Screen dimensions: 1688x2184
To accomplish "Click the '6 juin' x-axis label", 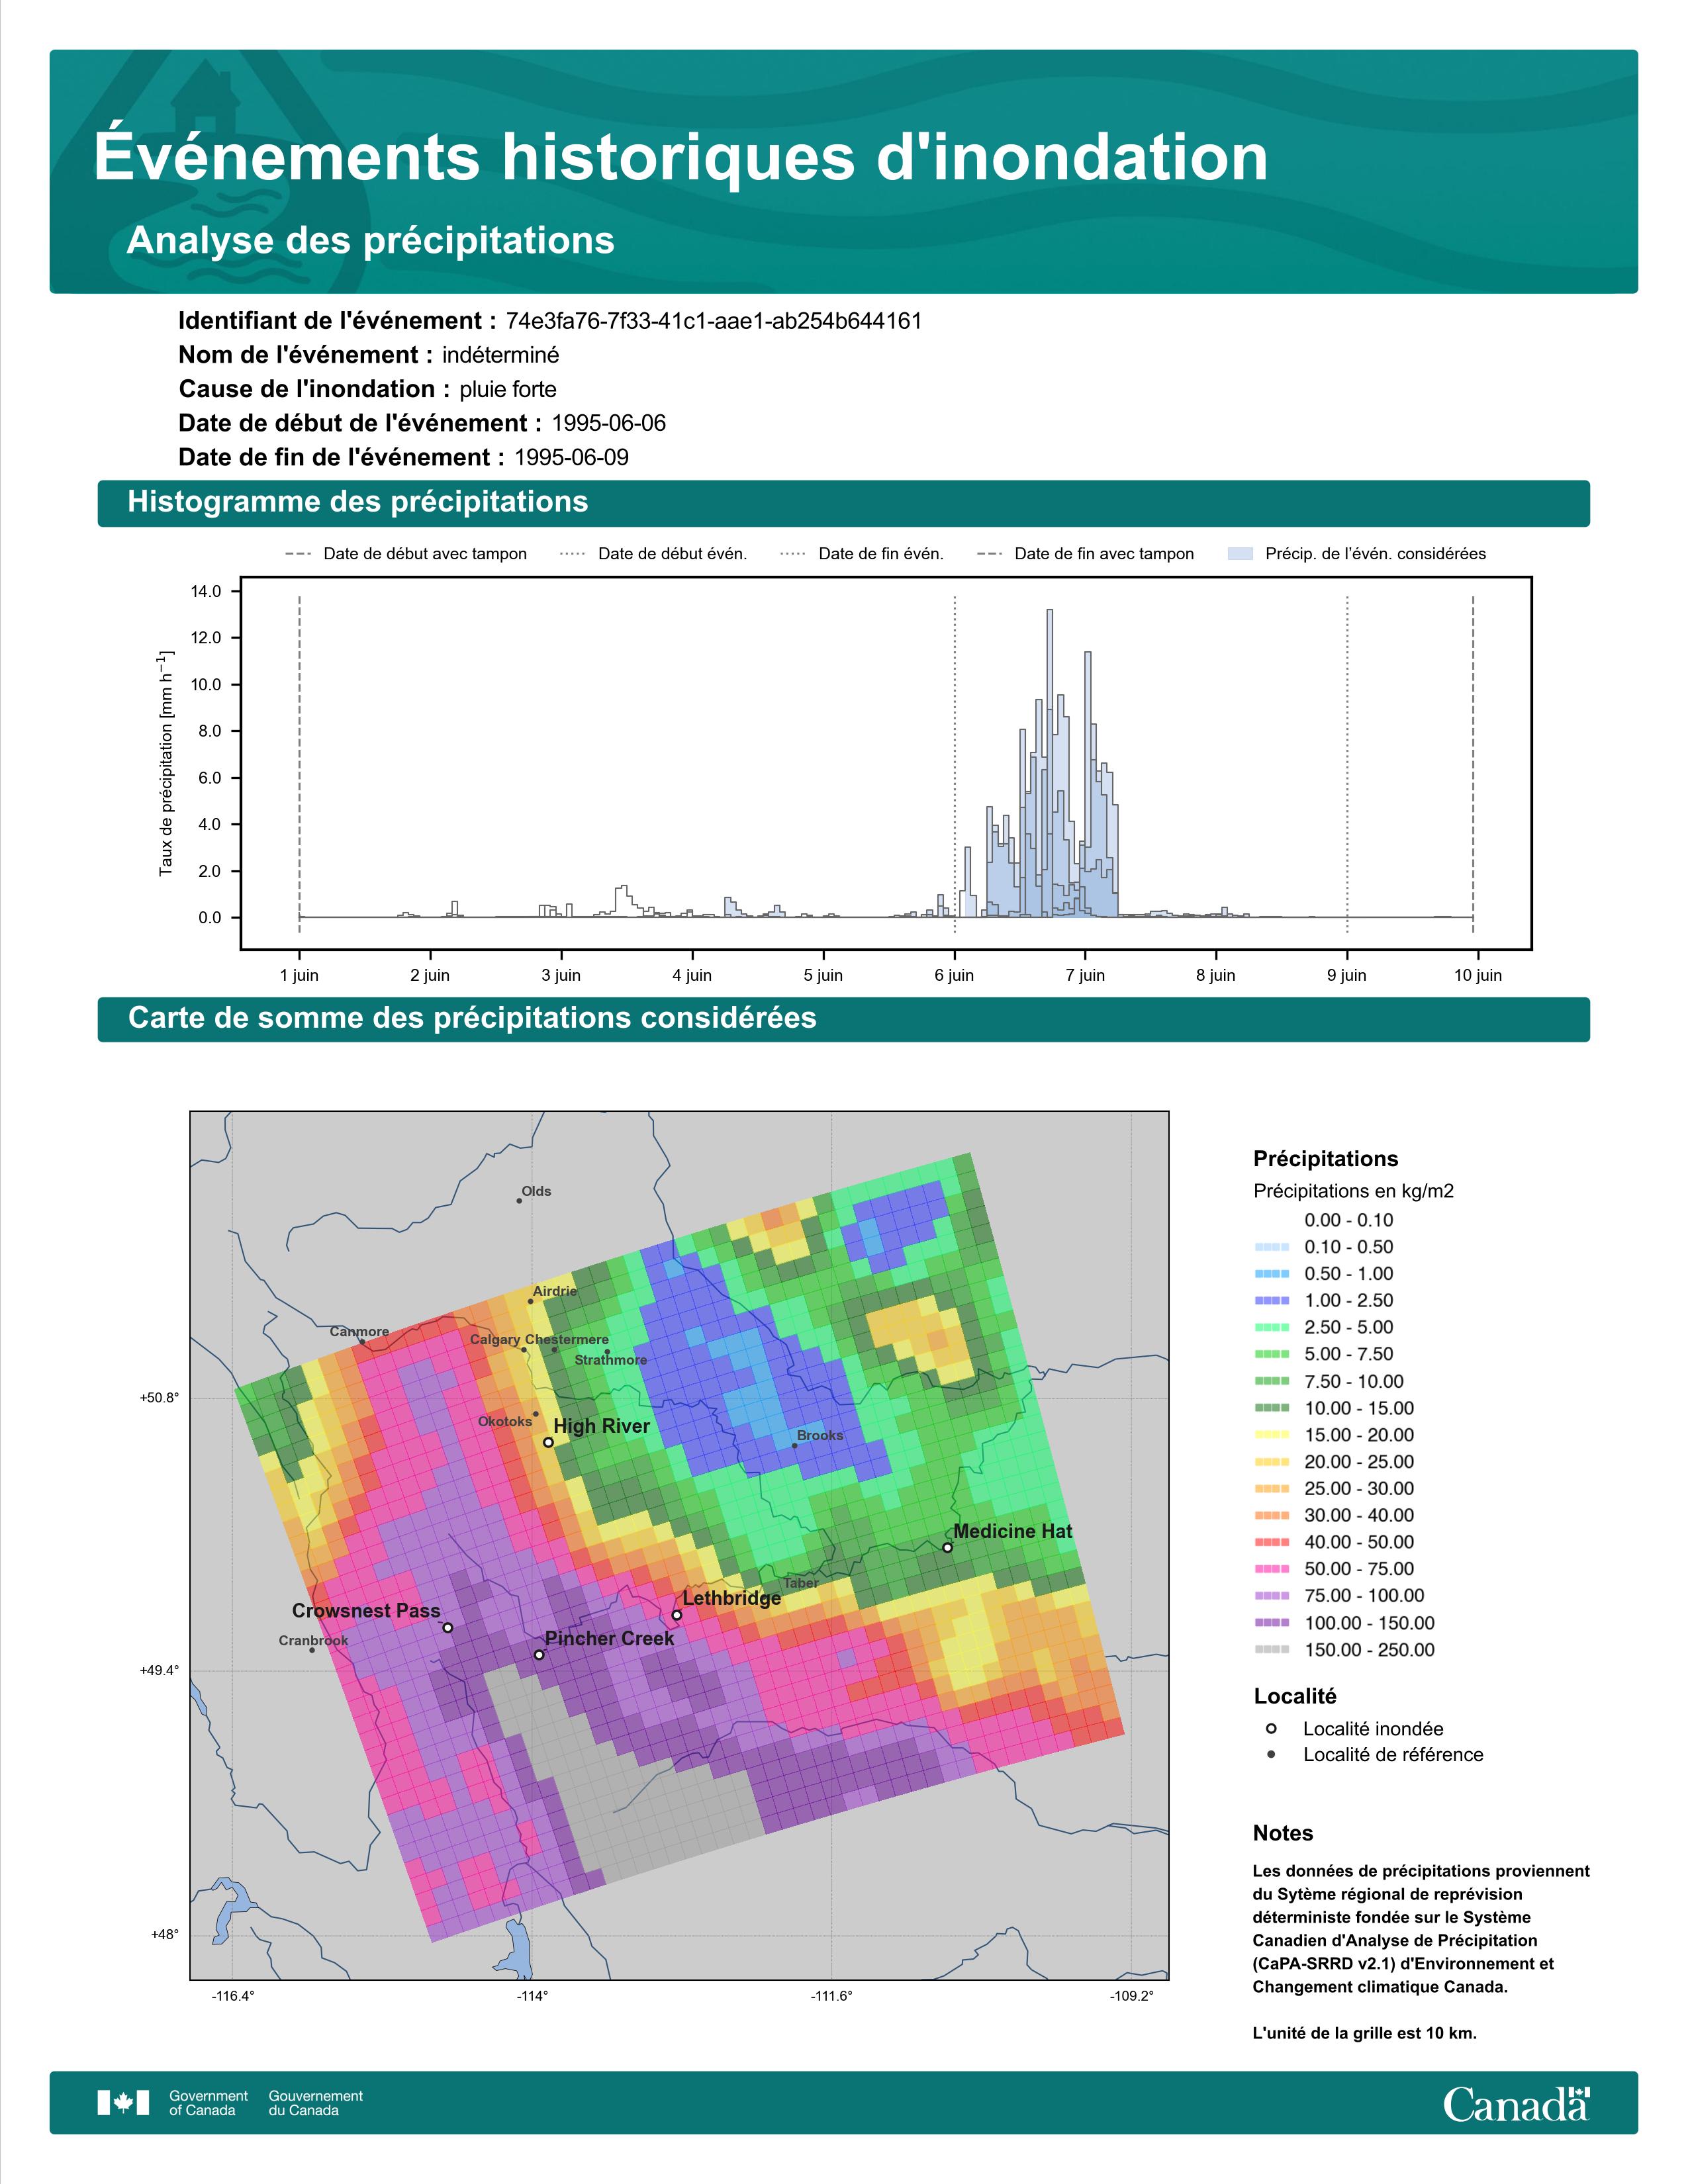I will click(954, 975).
